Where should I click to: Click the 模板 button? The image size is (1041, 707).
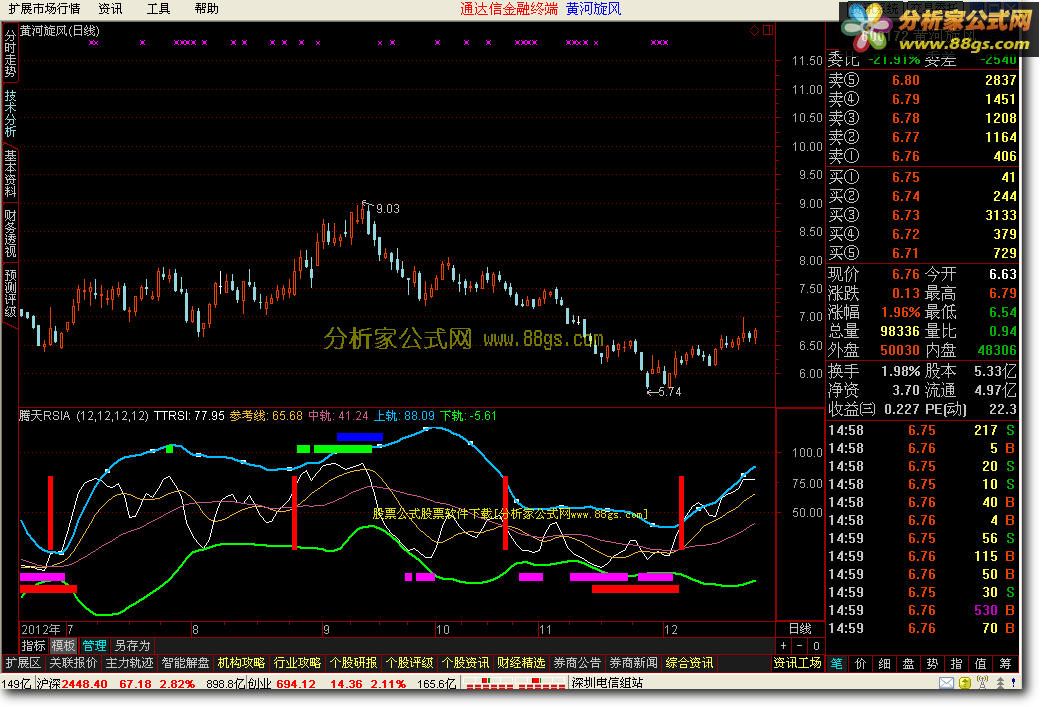tap(64, 645)
